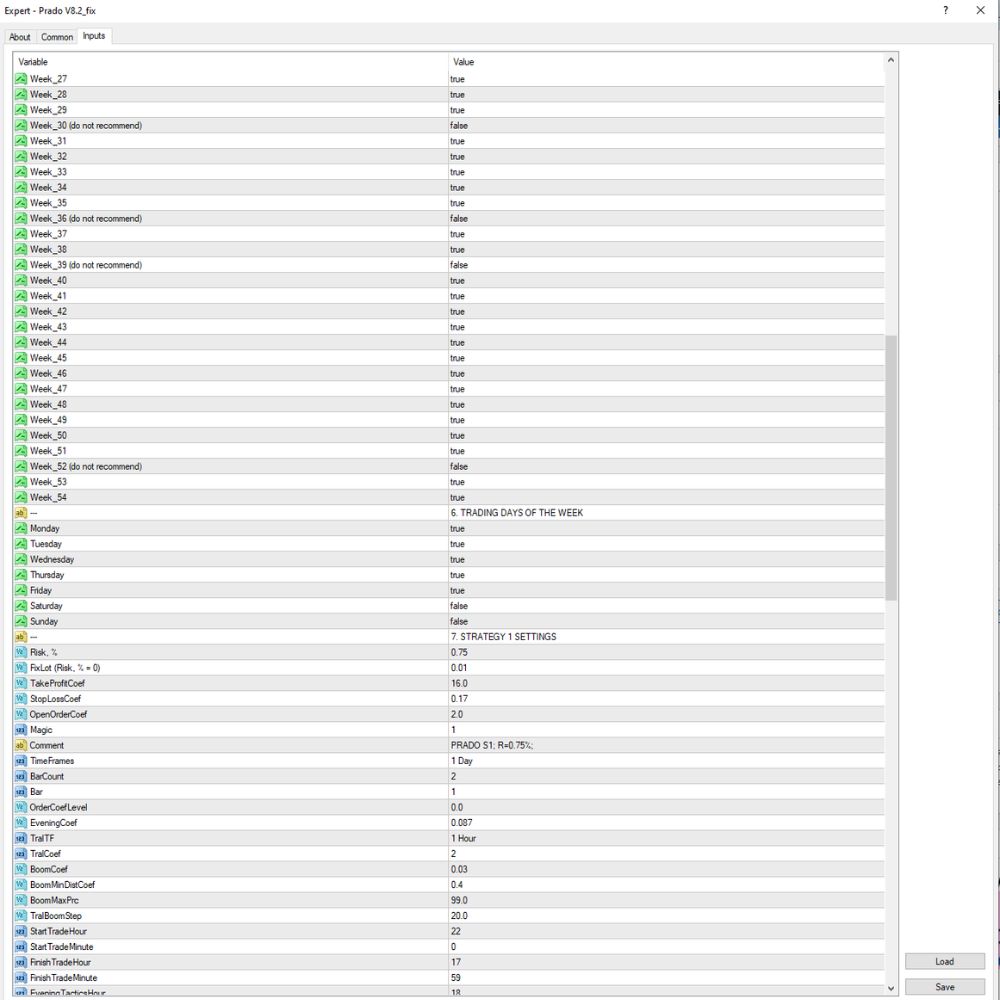Viewport: 1000px width, 1000px height.
Task: Click the Saturday boolean variable icon
Action: (x=20, y=606)
